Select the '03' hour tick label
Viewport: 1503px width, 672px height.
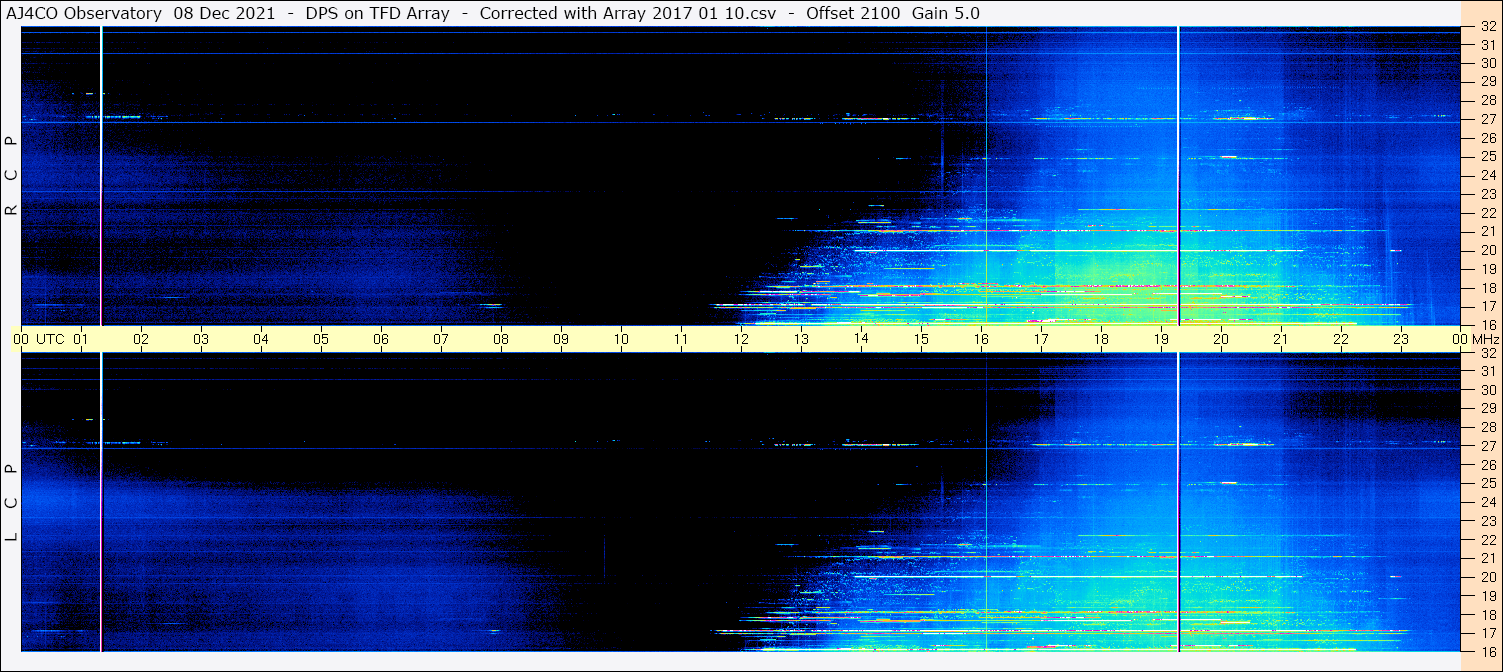click(202, 339)
